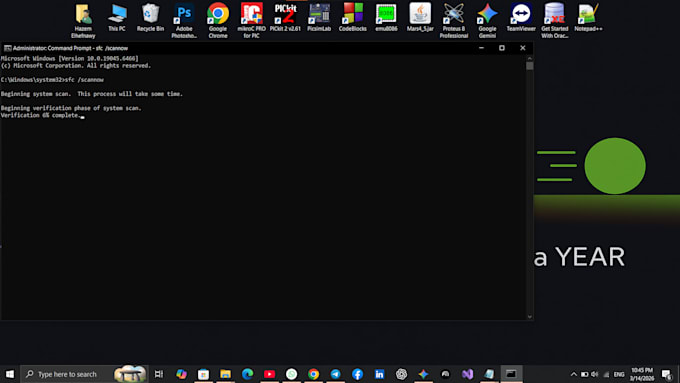This screenshot has height=383, width=680.
Task: Select the Mars4_5.jar desktop icon
Action: tap(420, 17)
